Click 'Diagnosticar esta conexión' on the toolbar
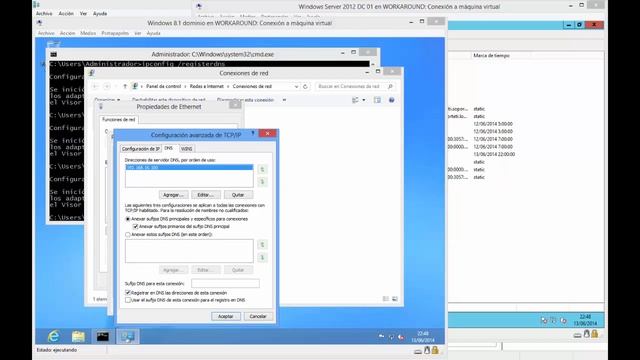640x360 pixels. [245, 100]
